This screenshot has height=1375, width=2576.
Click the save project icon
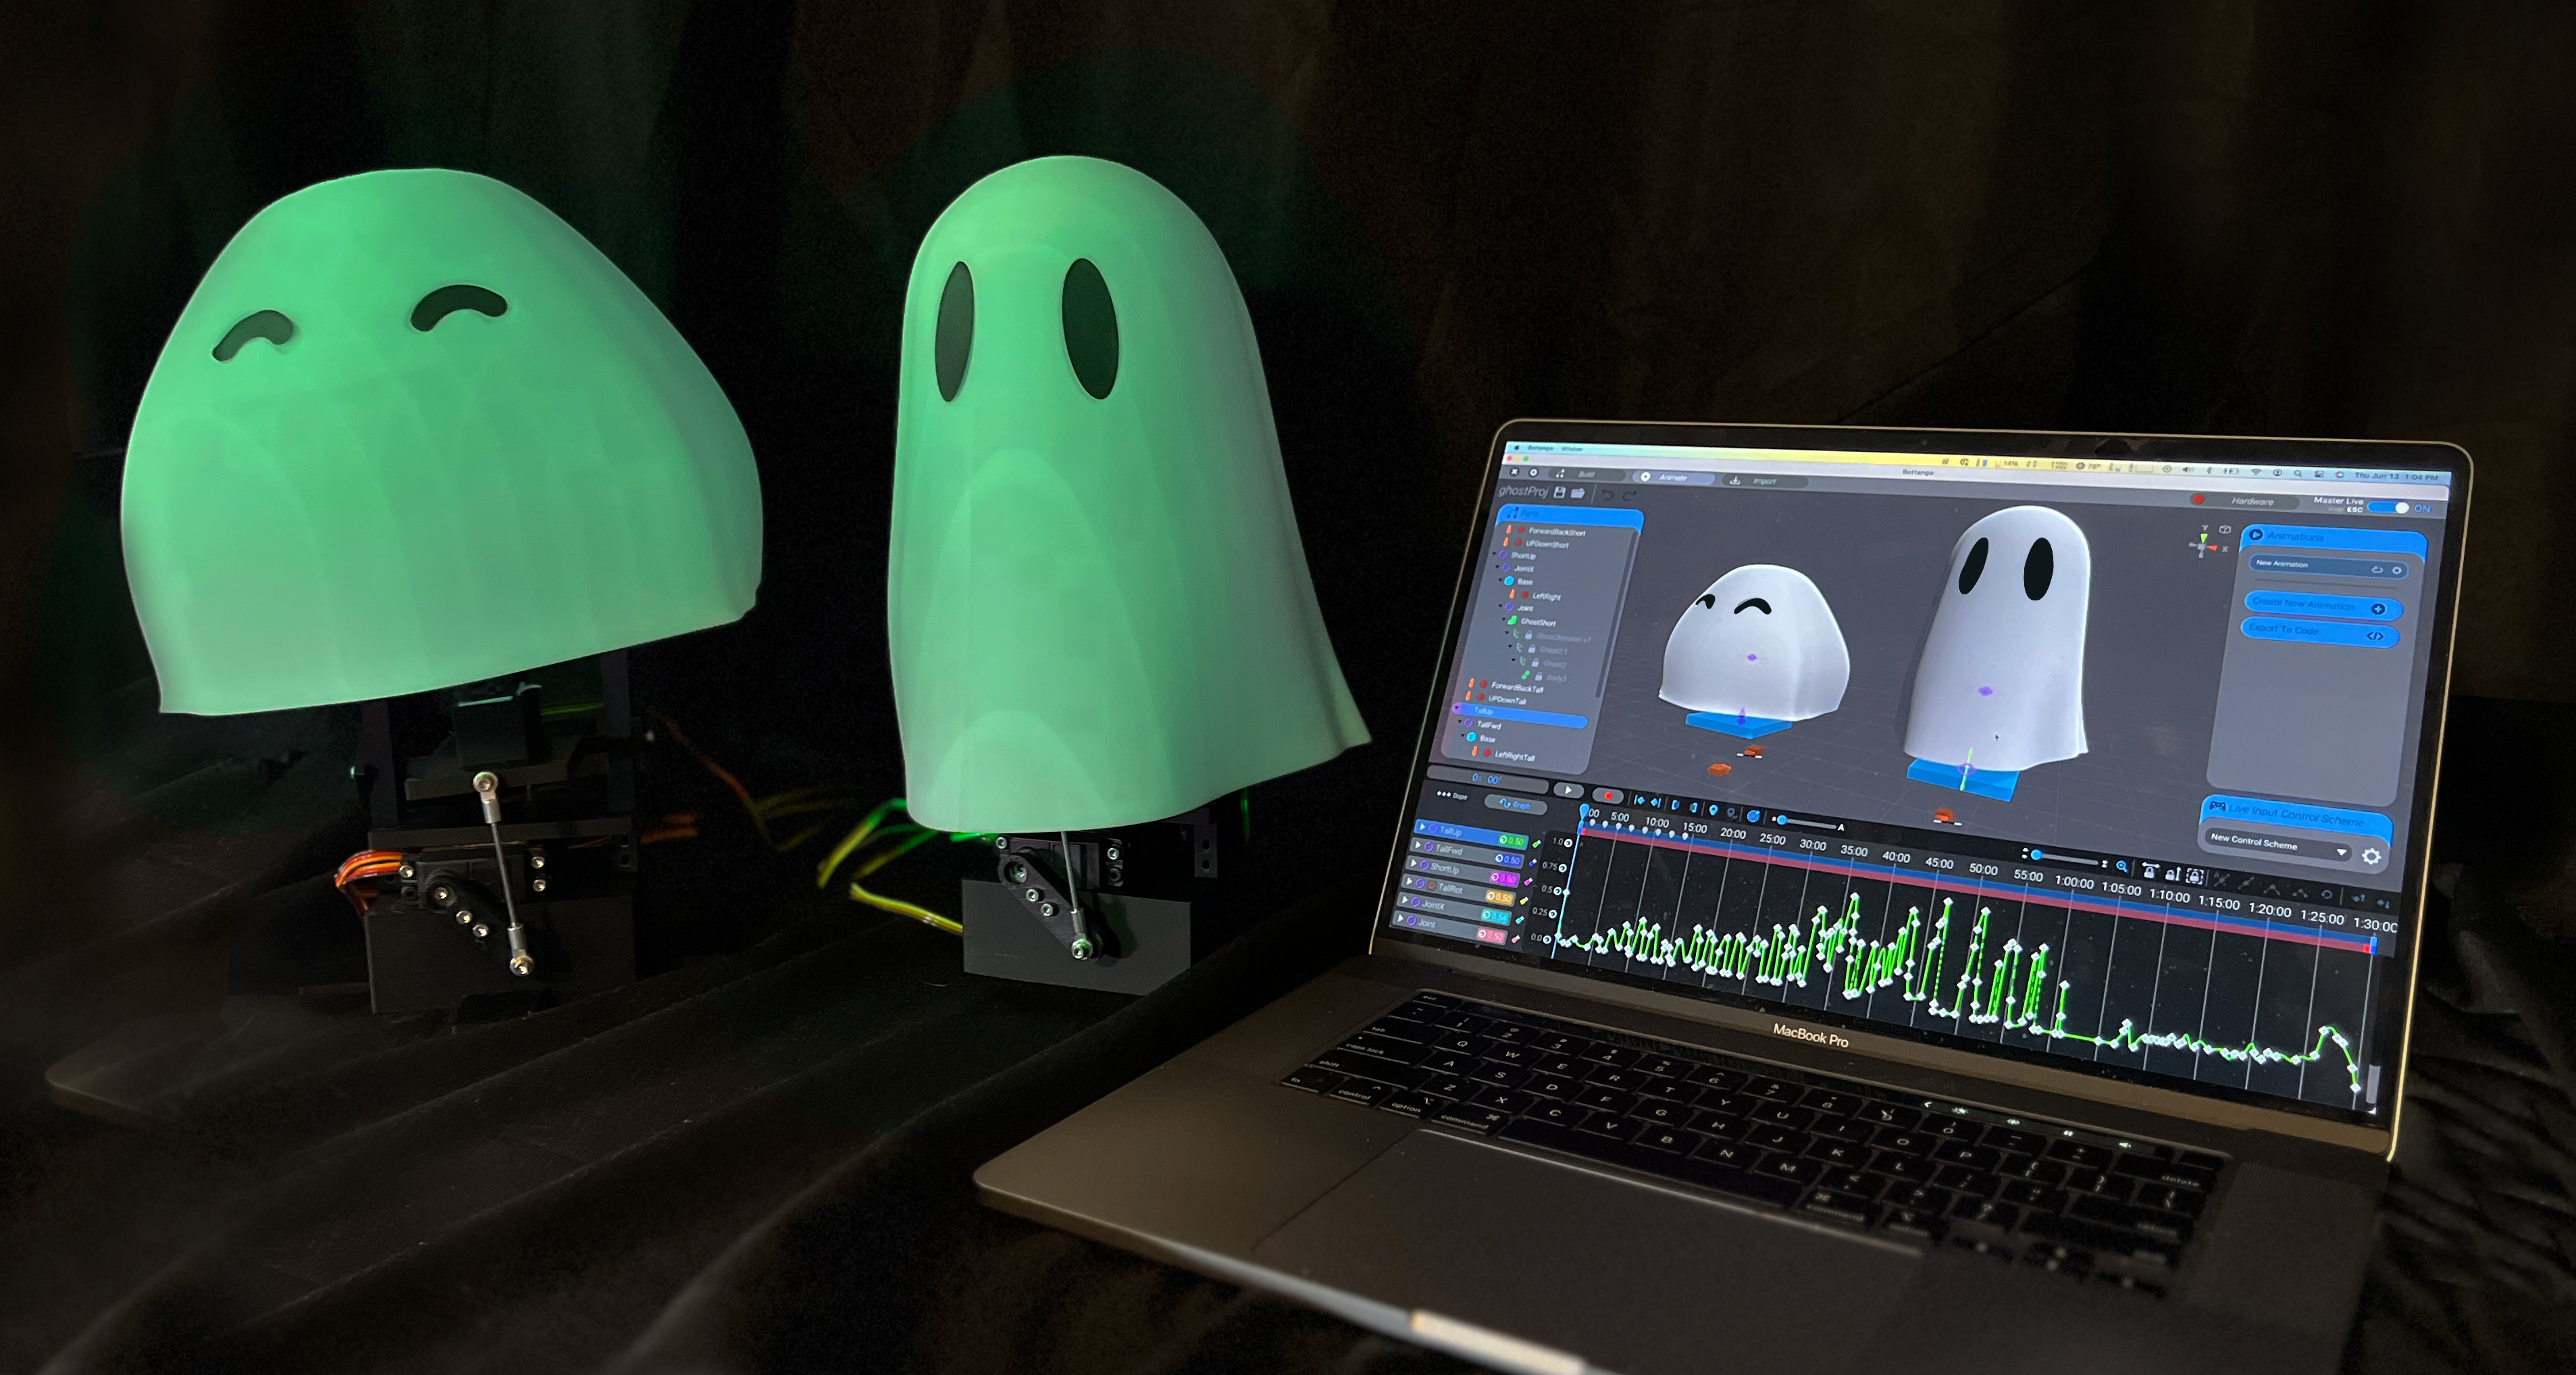tap(1560, 493)
